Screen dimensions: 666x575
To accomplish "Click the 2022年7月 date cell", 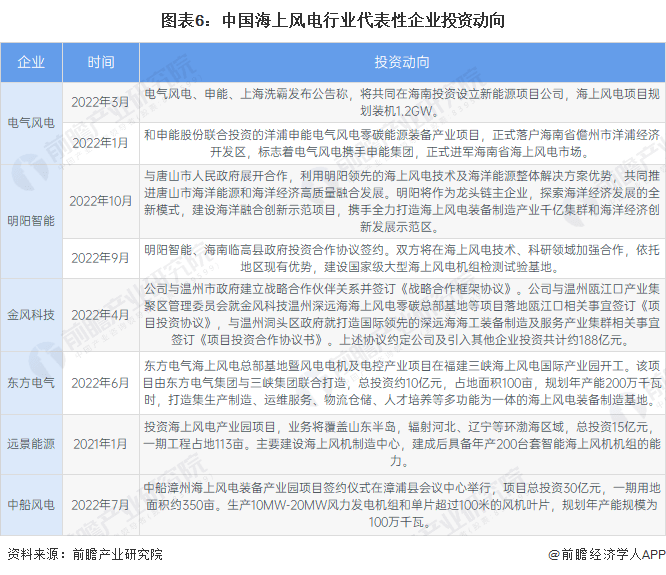I will point(100,505).
